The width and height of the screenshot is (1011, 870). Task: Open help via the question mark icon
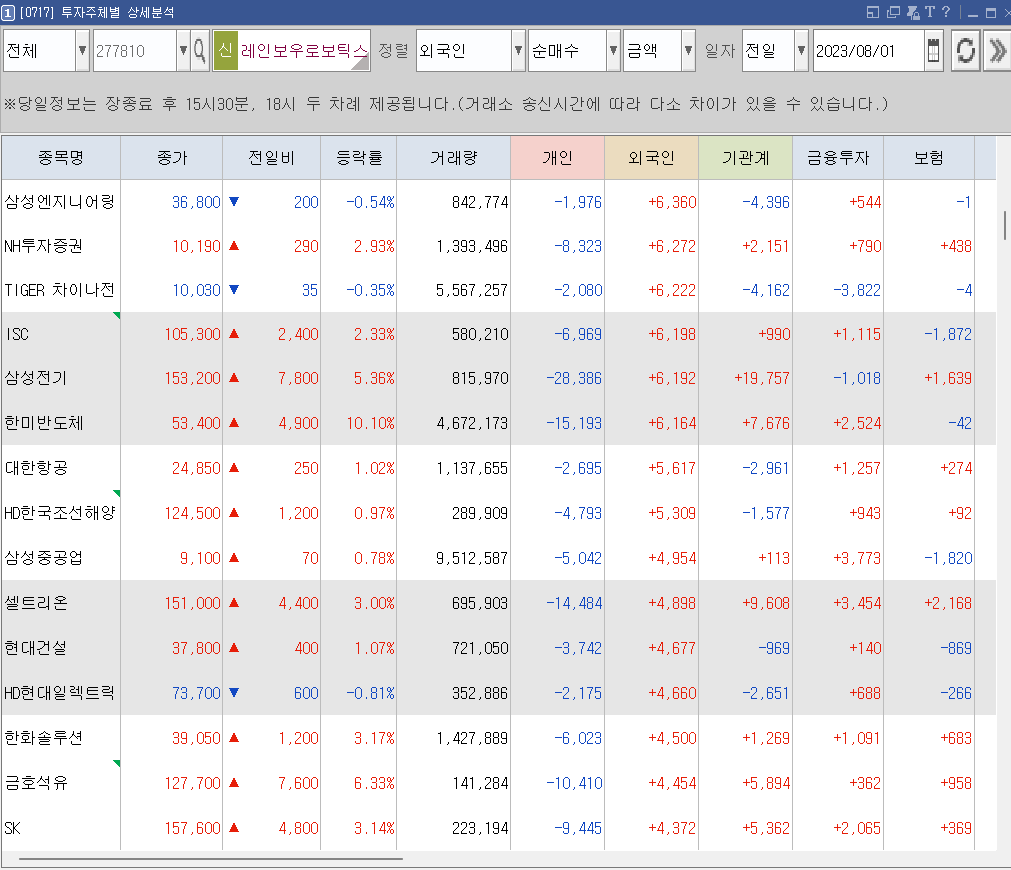point(946,12)
